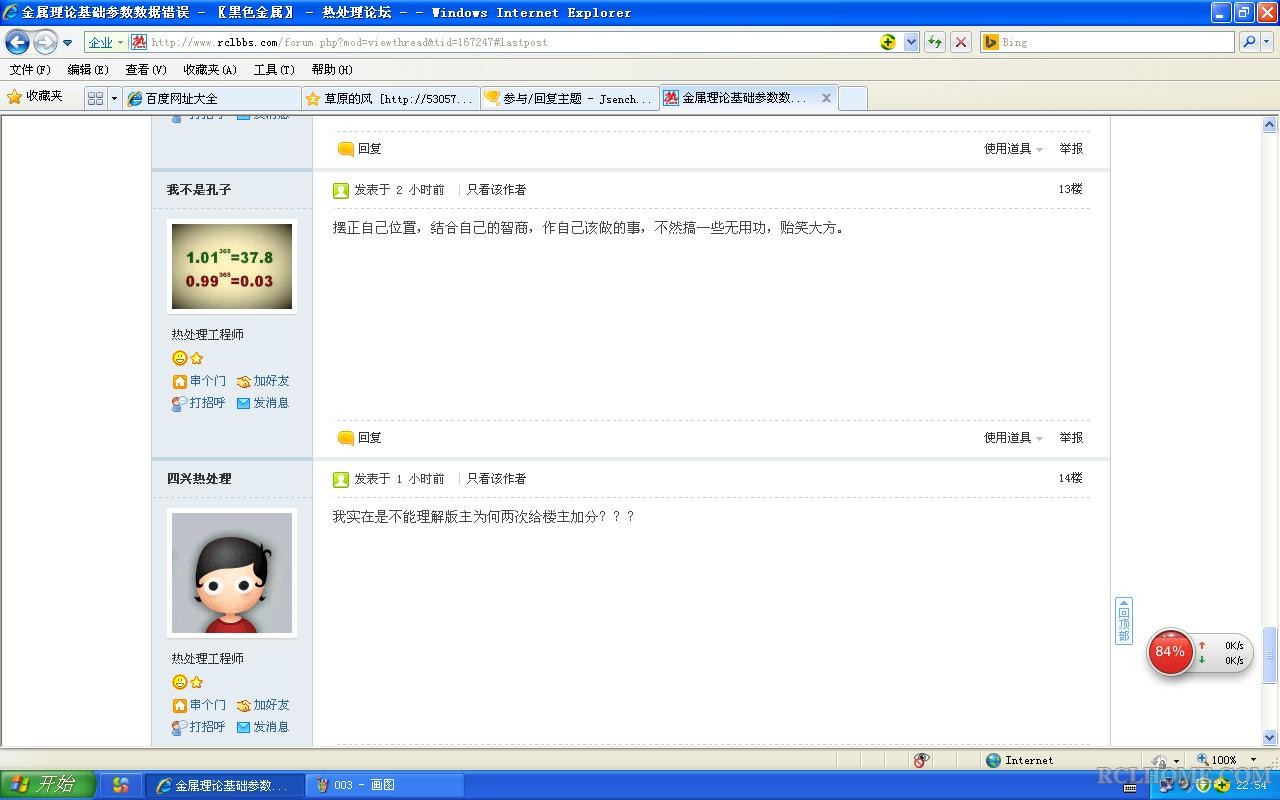Click the avatar of 我不是孔子

pos(232,266)
